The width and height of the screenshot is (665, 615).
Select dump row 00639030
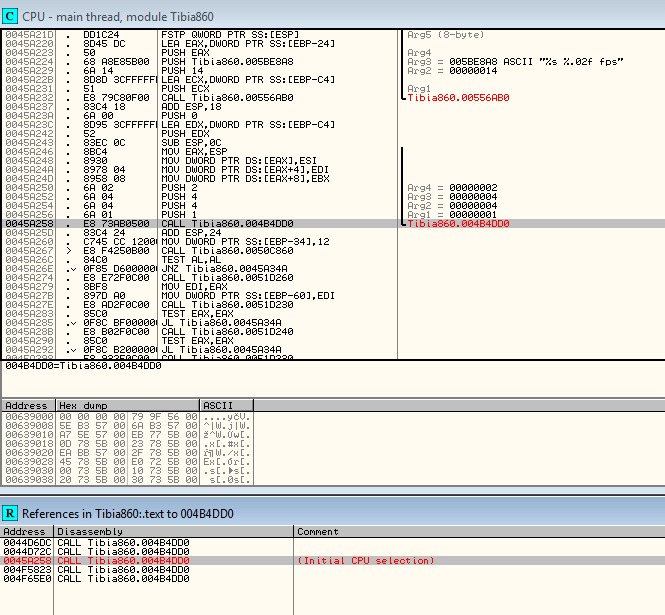[127, 470]
